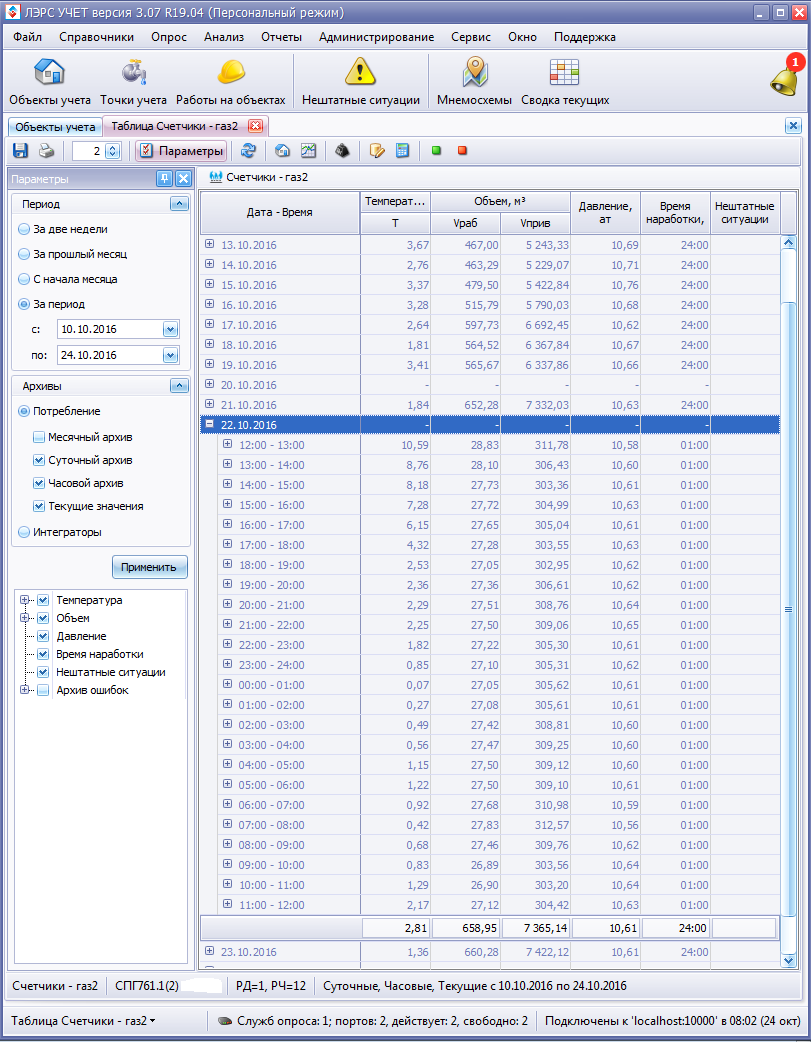Click the notes pencil icon in toolbar

(x=377, y=151)
